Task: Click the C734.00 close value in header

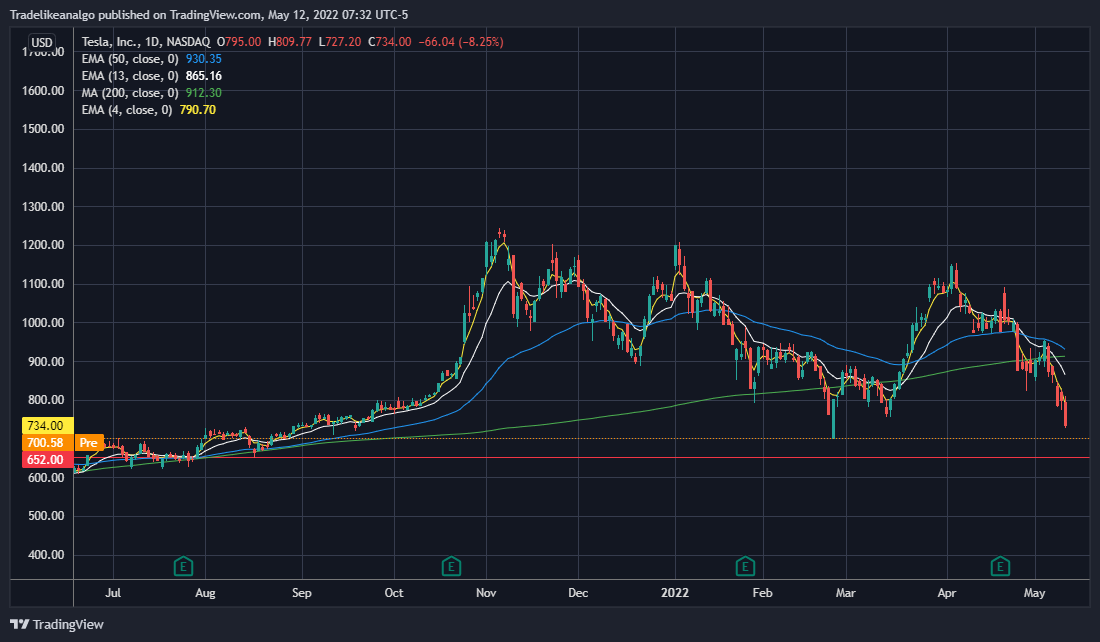Action: 390,42
